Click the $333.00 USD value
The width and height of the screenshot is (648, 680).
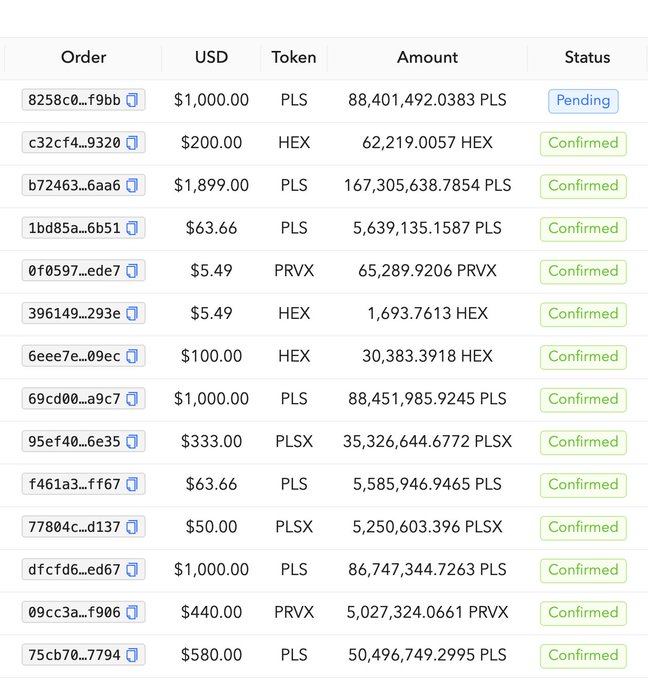[x=211, y=441]
